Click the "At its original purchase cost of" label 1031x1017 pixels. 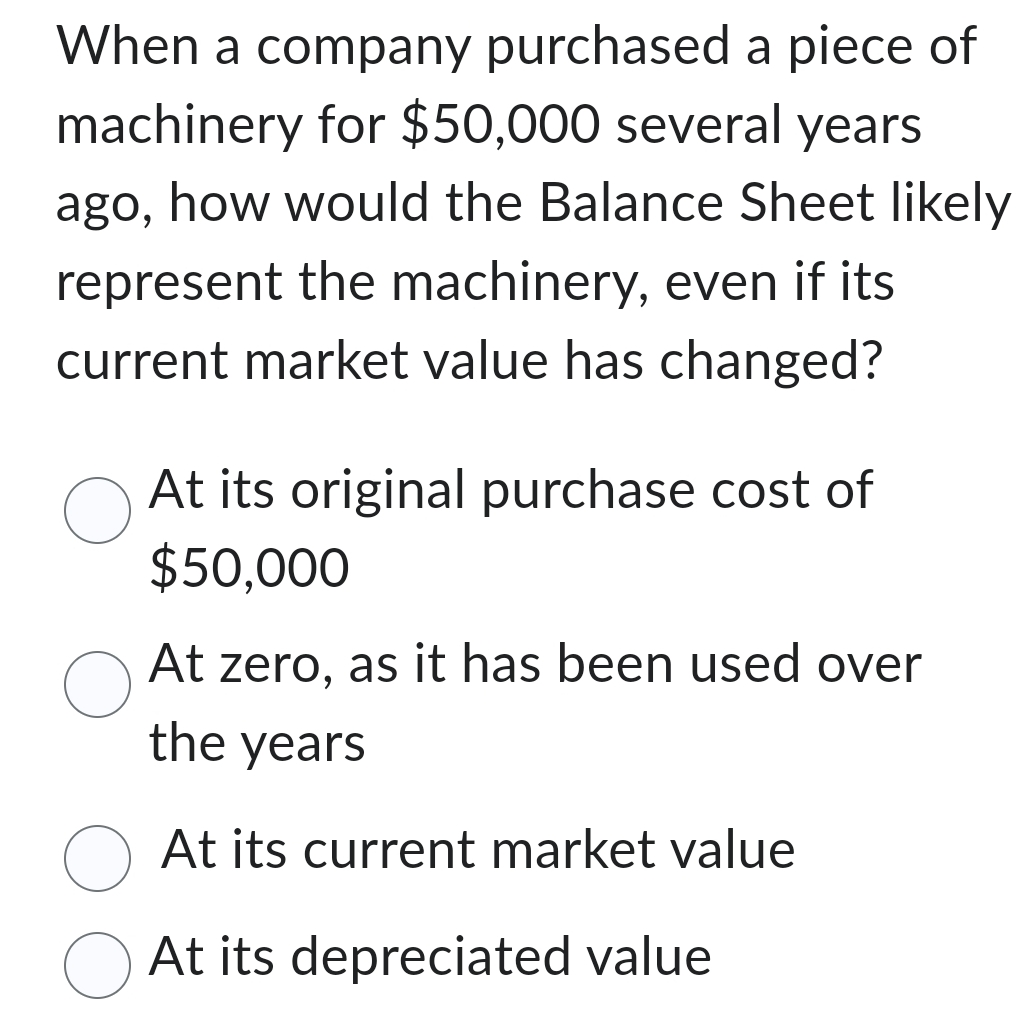[511, 492]
